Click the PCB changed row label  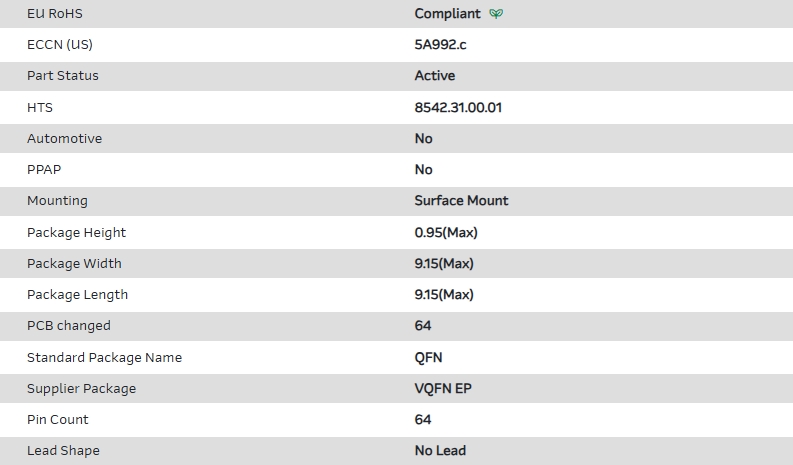click(x=69, y=326)
